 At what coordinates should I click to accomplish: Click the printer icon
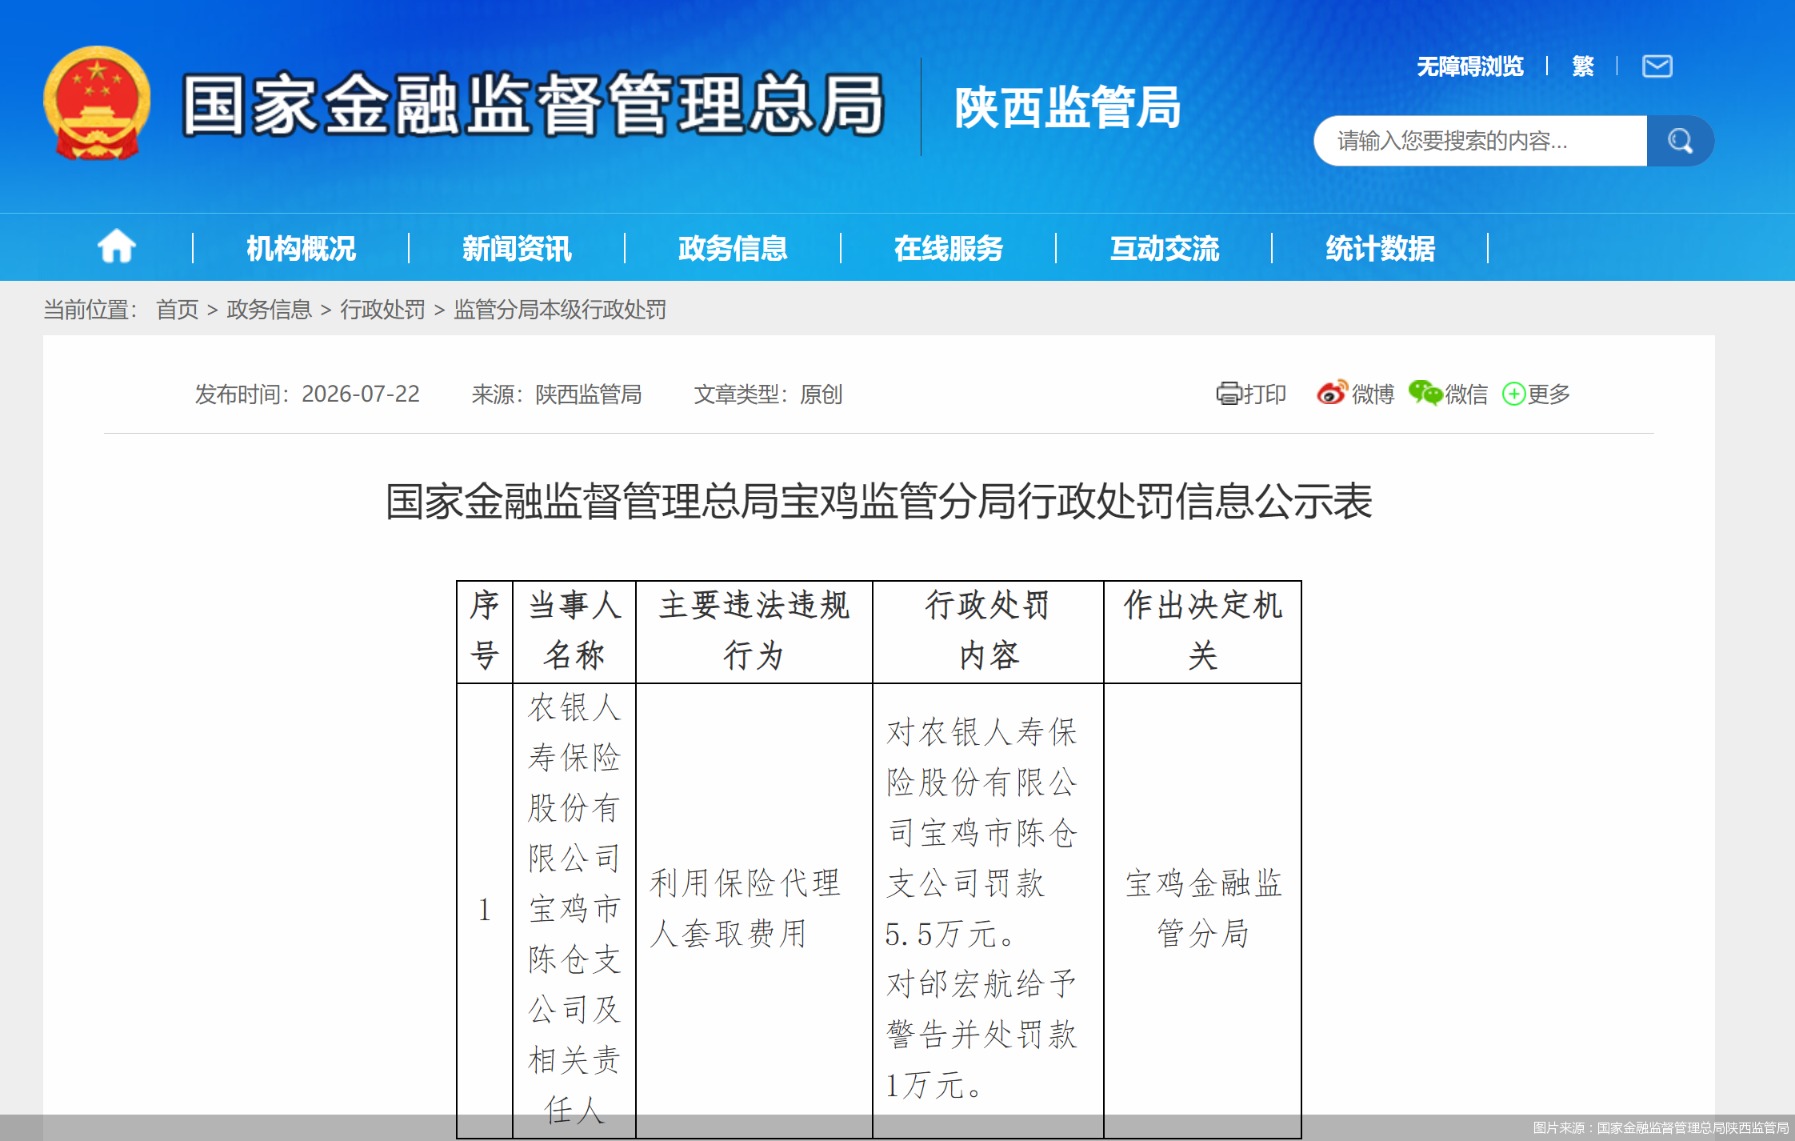click(x=1228, y=393)
